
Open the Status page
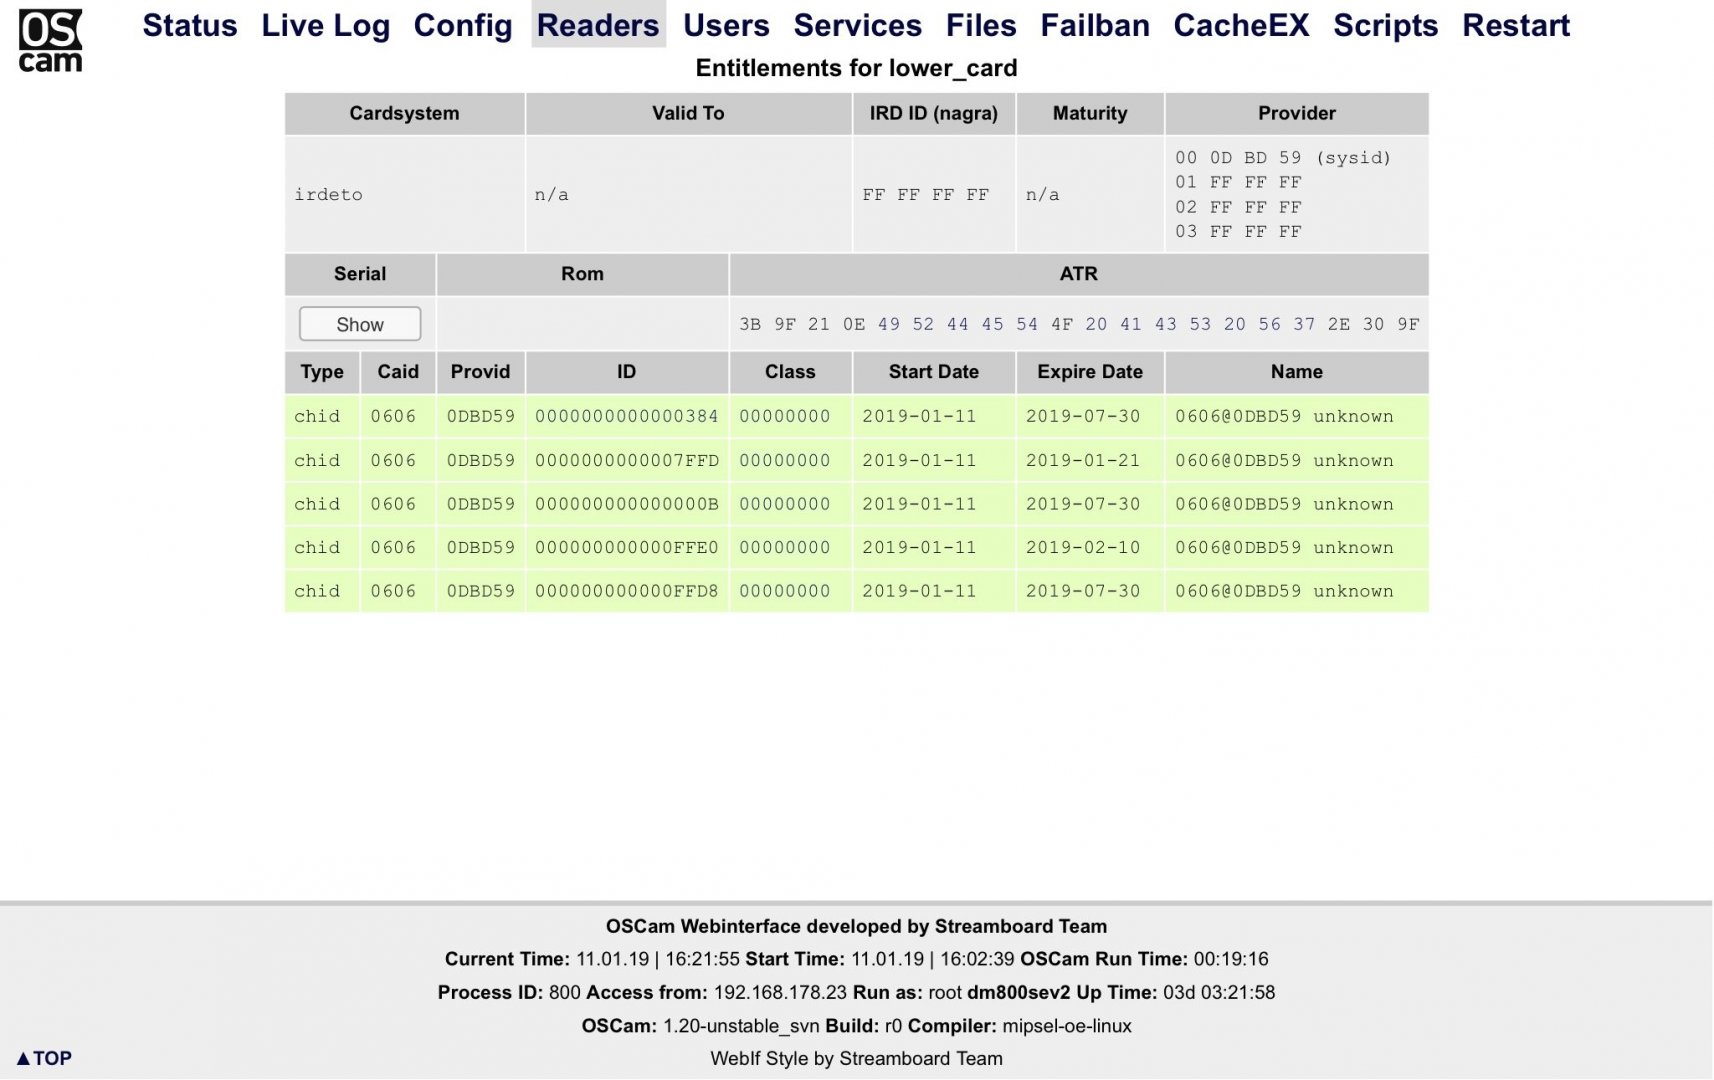click(190, 25)
